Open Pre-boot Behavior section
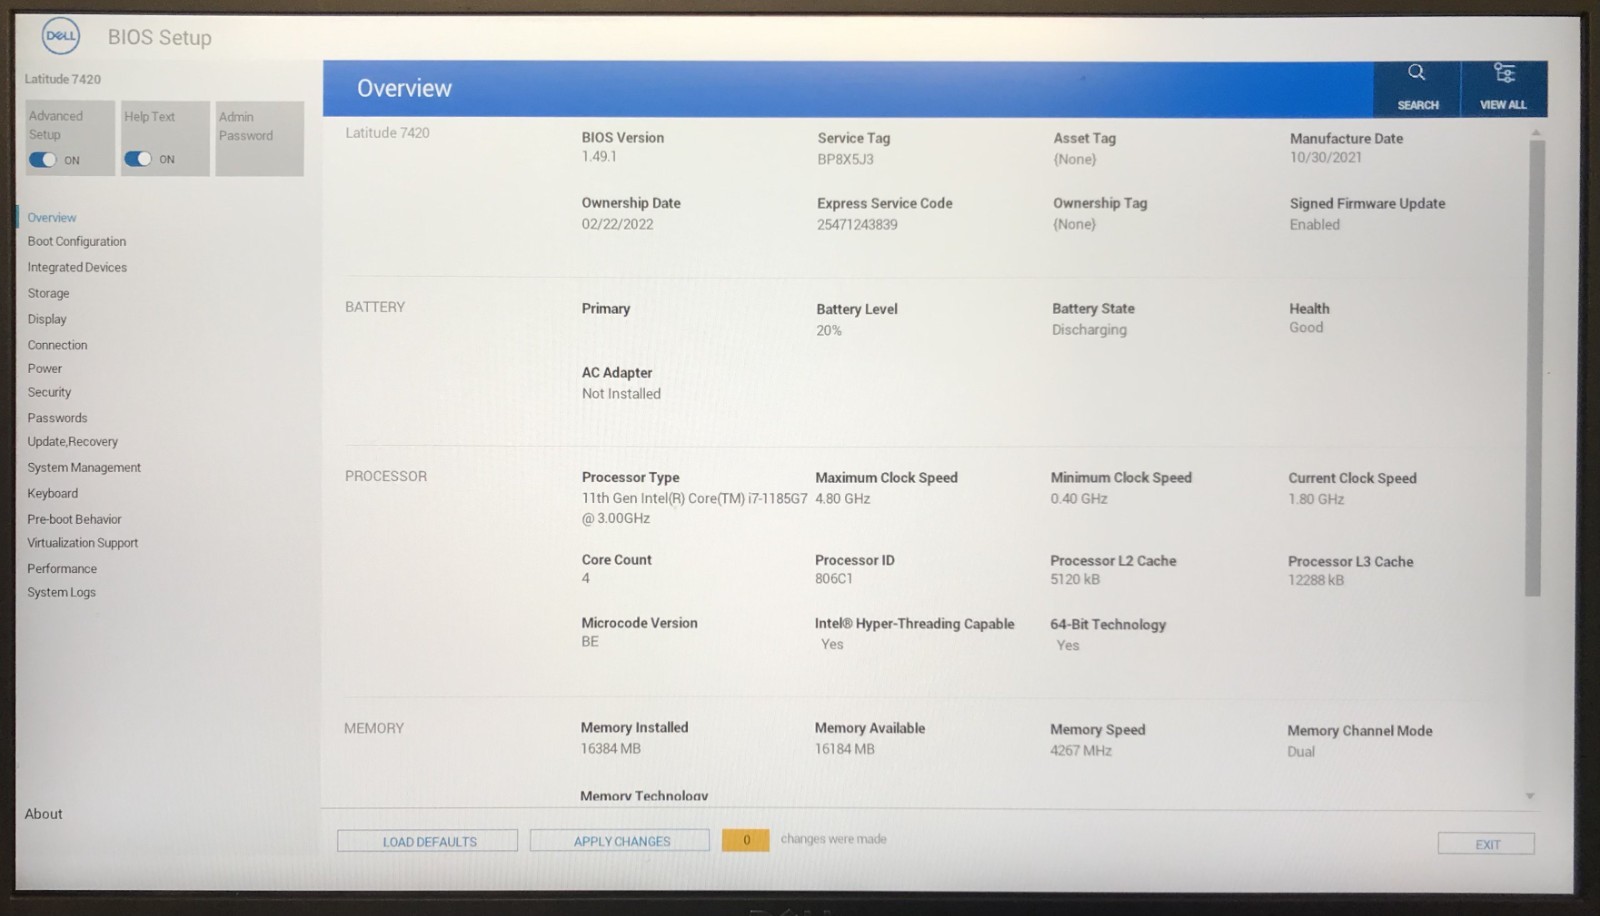This screenshot has width=1600, height=916. (75, 519)
